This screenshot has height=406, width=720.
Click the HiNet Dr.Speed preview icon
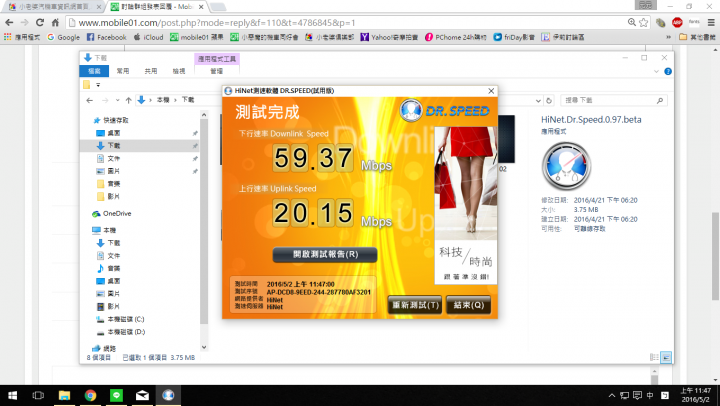coord(566,166)
